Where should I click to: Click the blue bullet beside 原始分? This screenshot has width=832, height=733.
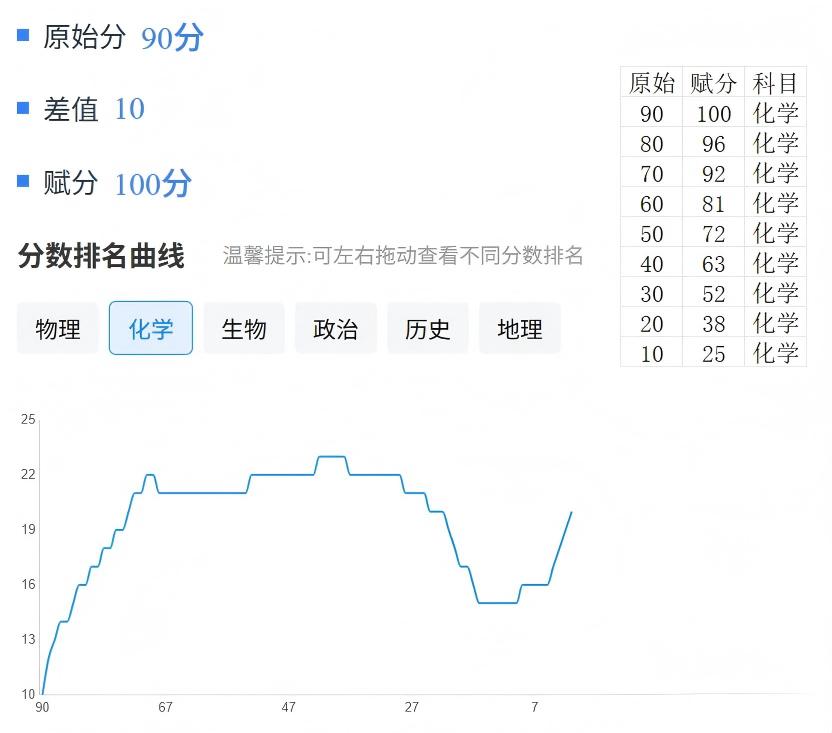(23, 36)
